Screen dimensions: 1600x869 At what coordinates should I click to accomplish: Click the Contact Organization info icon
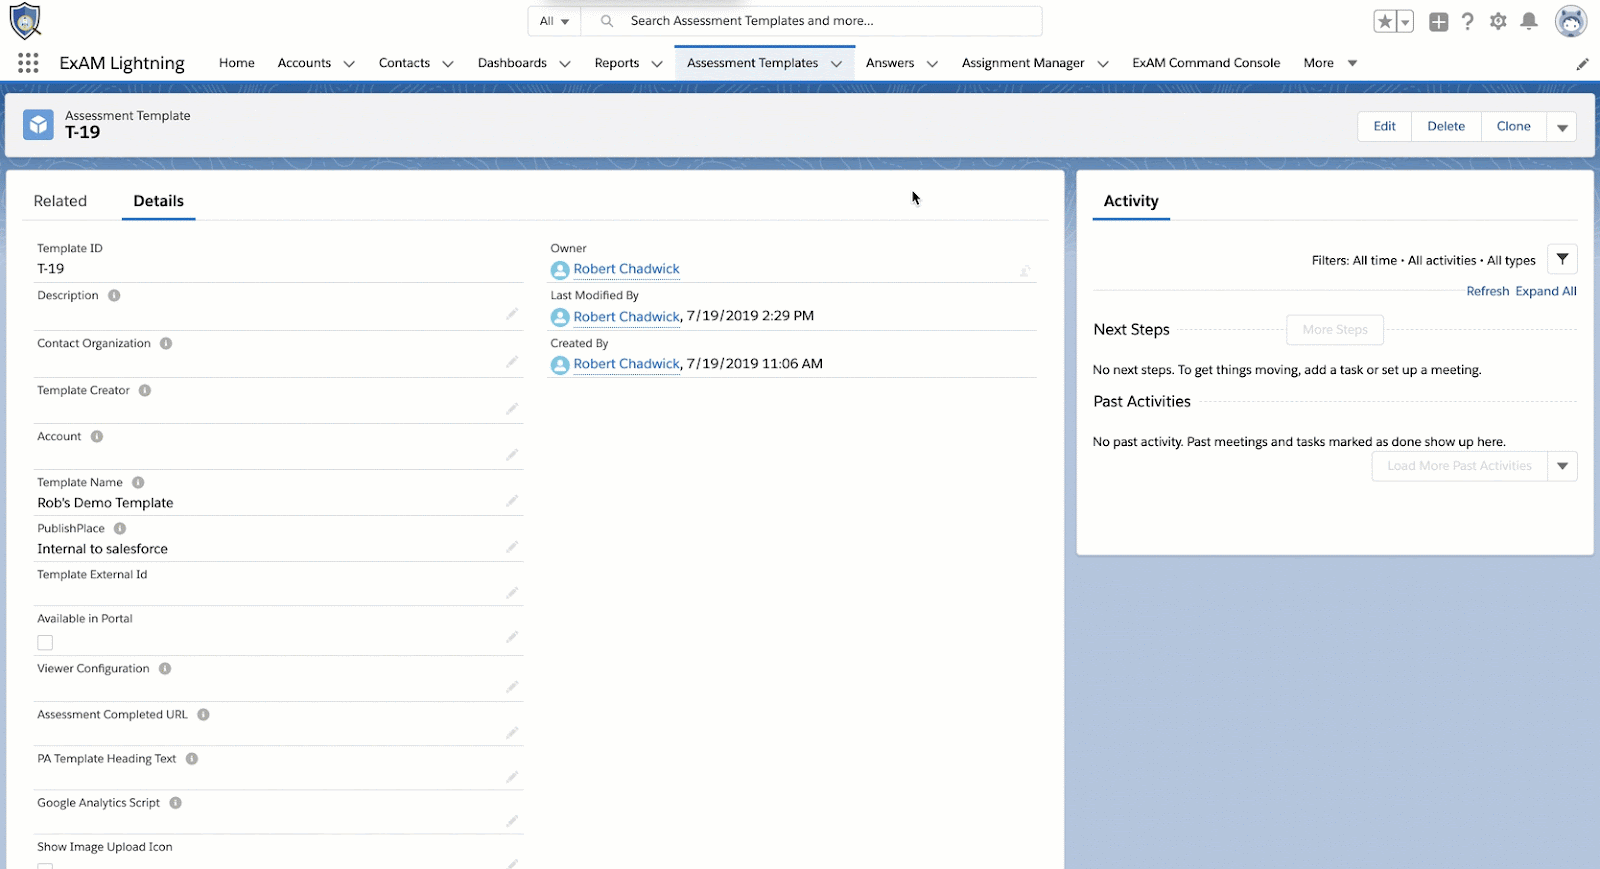pos(166,344)
